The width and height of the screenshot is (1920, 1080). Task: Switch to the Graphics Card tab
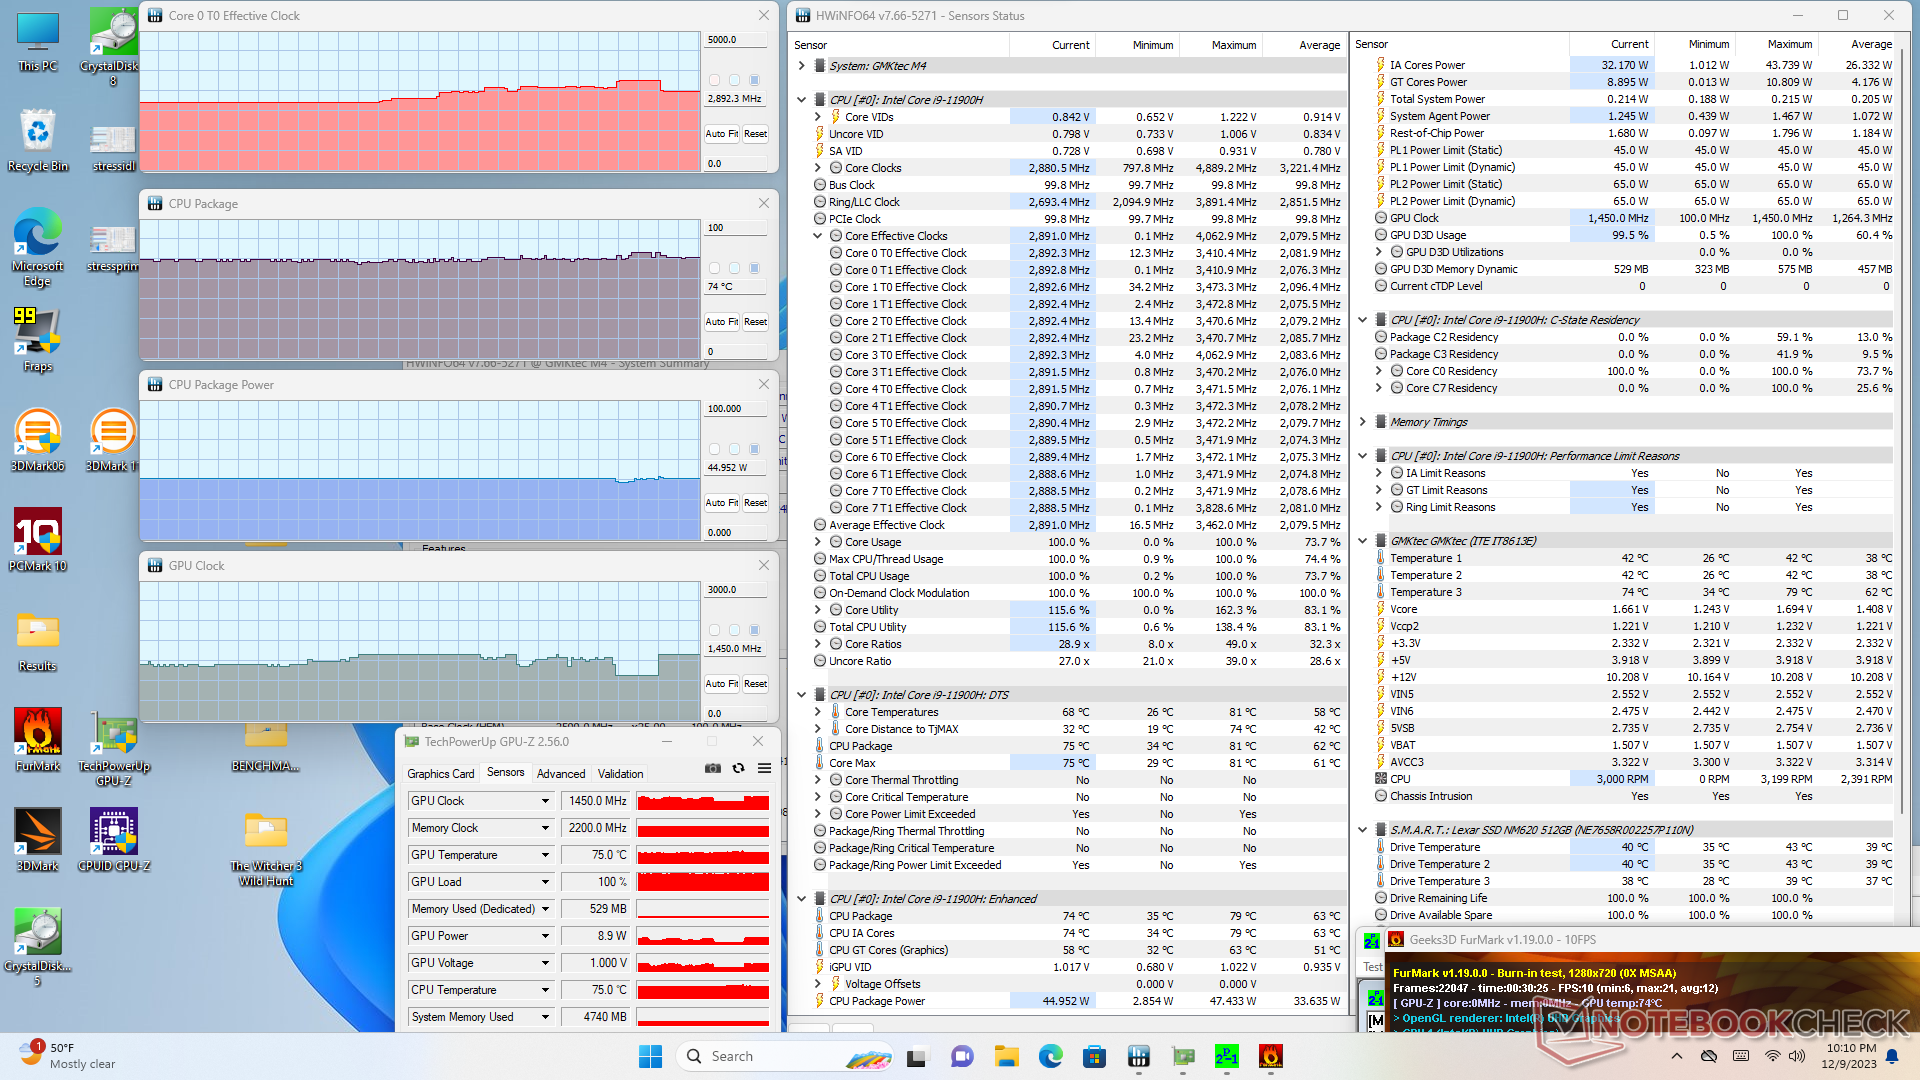440,773
